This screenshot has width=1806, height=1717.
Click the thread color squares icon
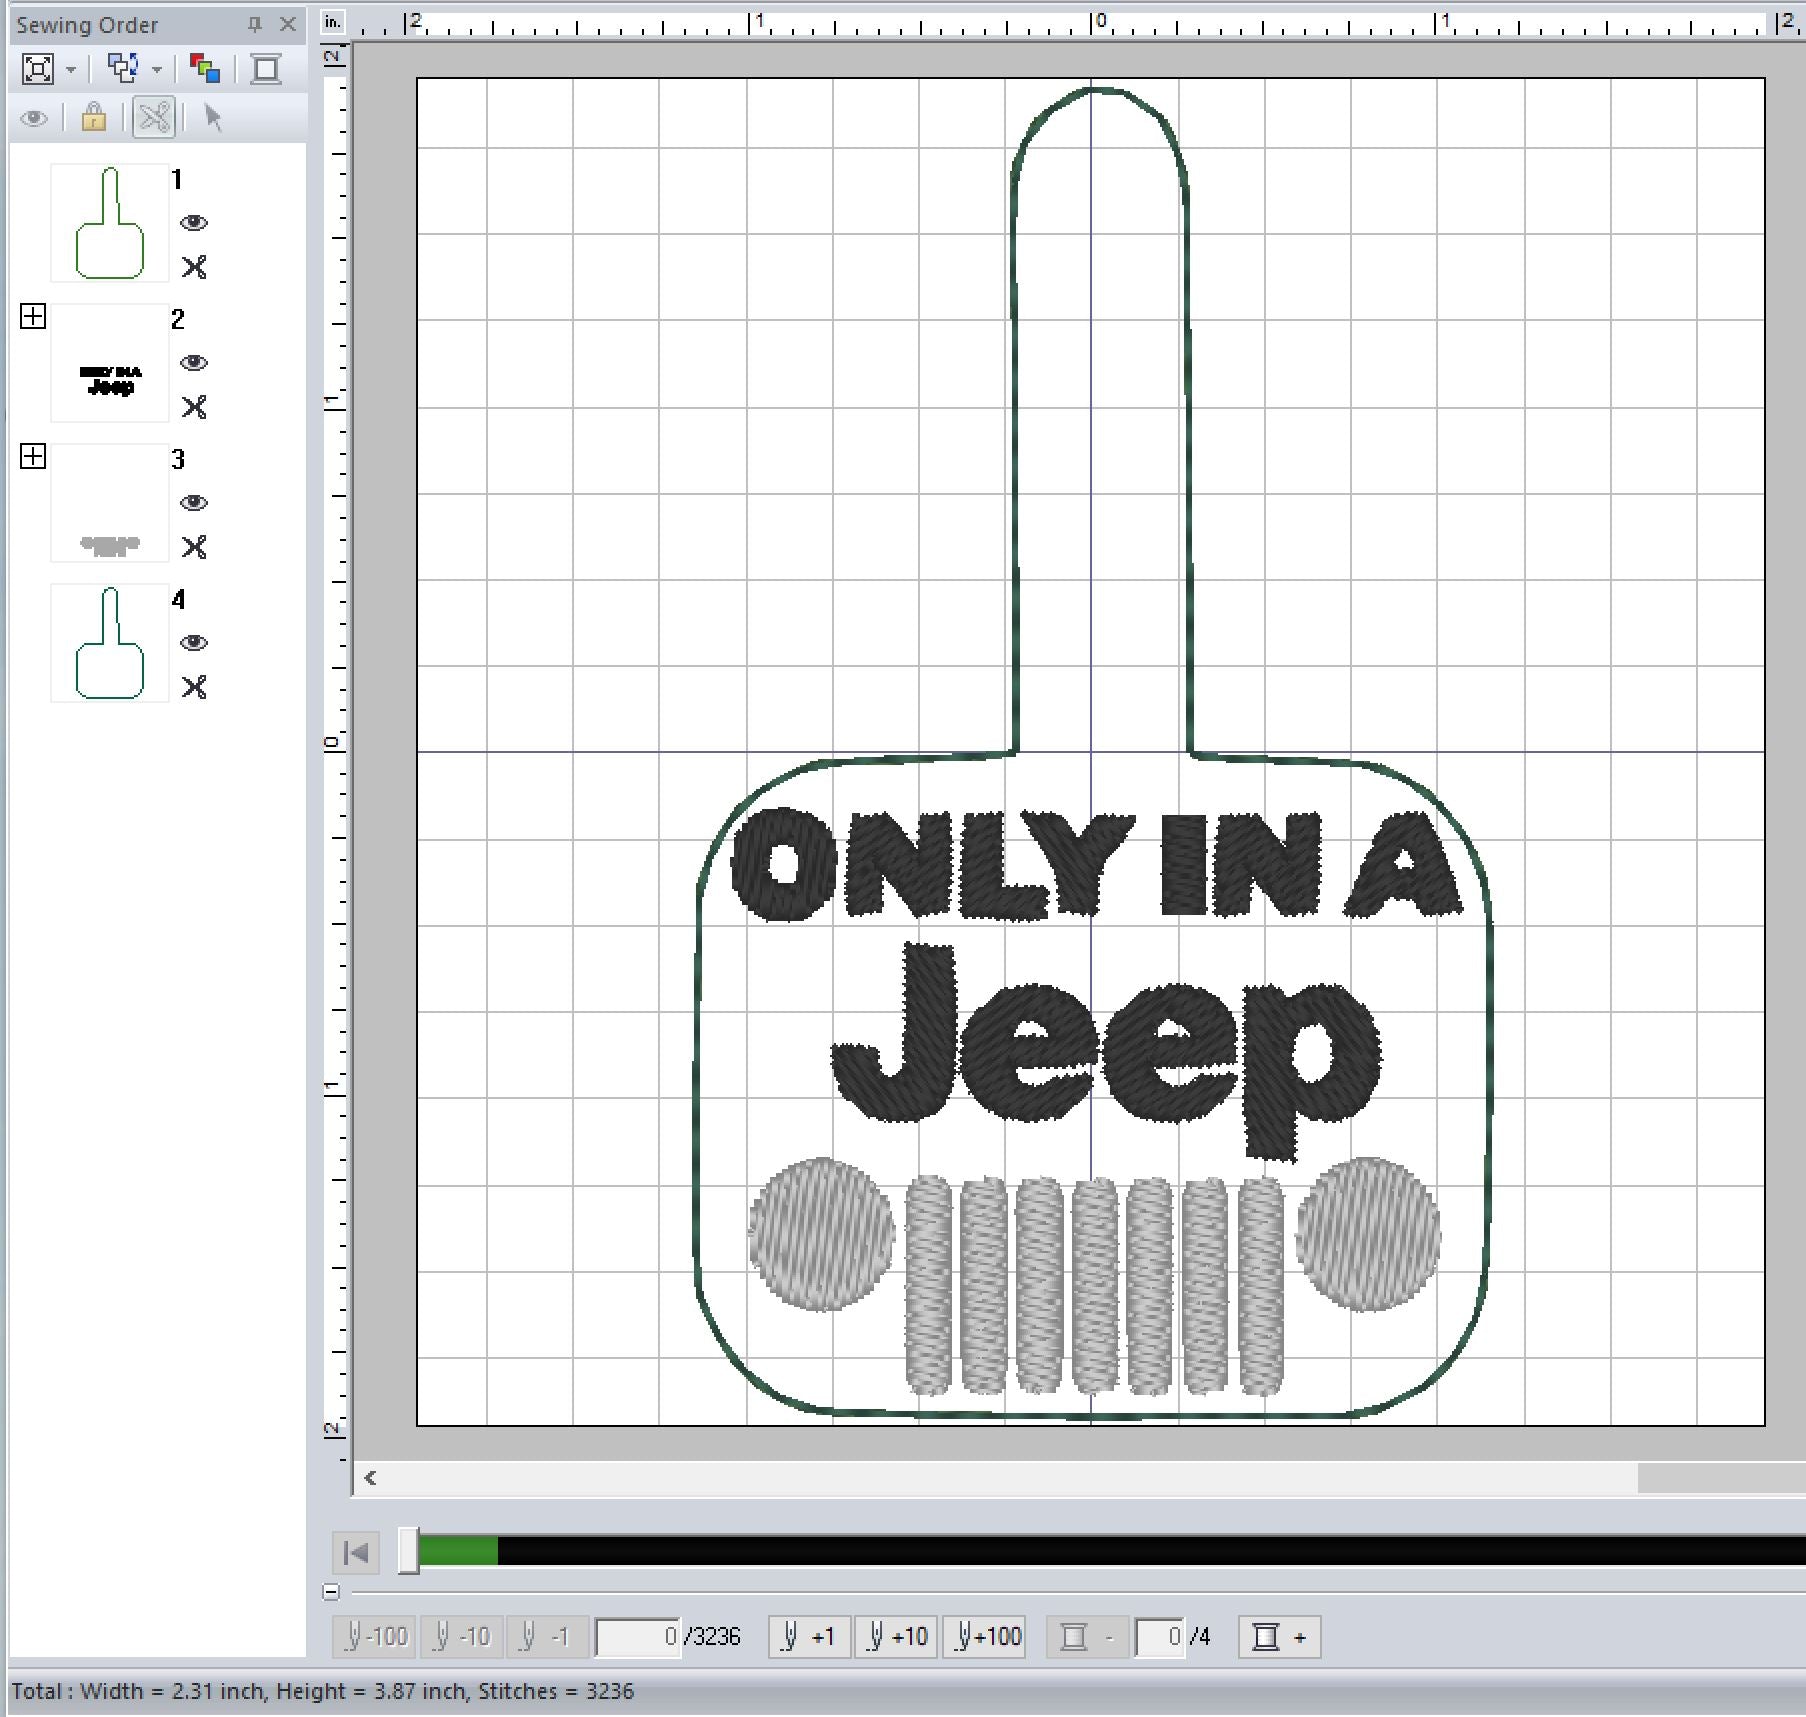[x=204, y=69]
